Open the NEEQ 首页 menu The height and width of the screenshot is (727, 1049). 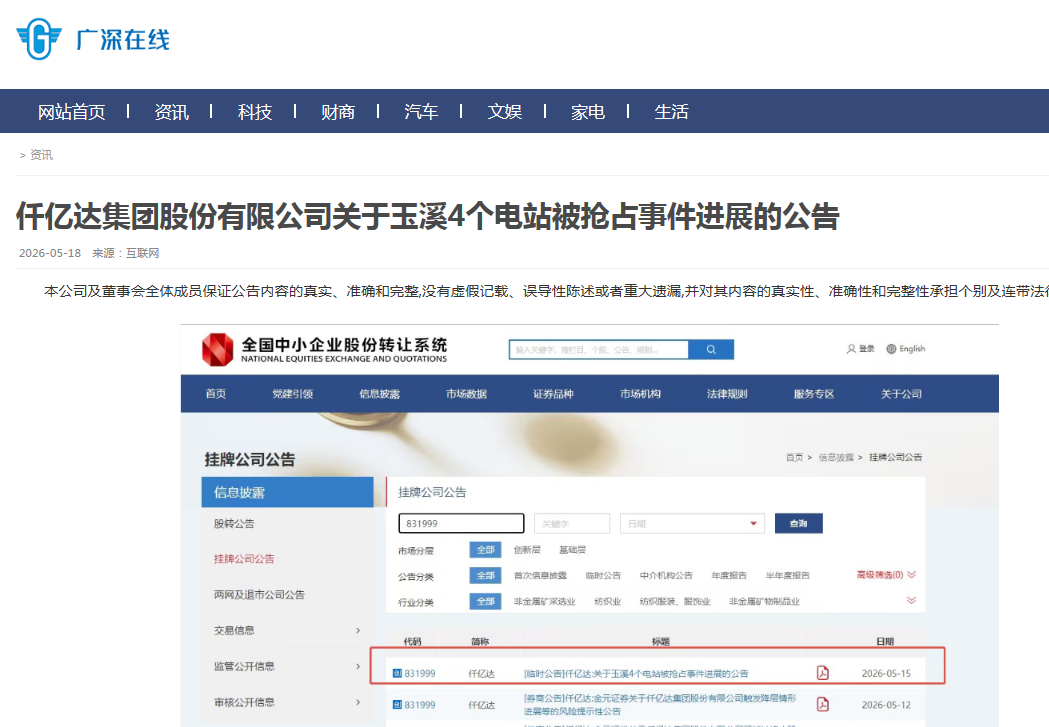pyautogui.click(x=215, y=394)
